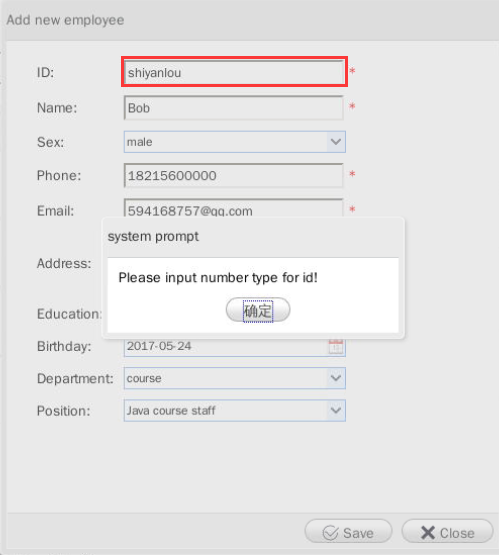
Task: Click the Address label
Action: click(64, 263)
